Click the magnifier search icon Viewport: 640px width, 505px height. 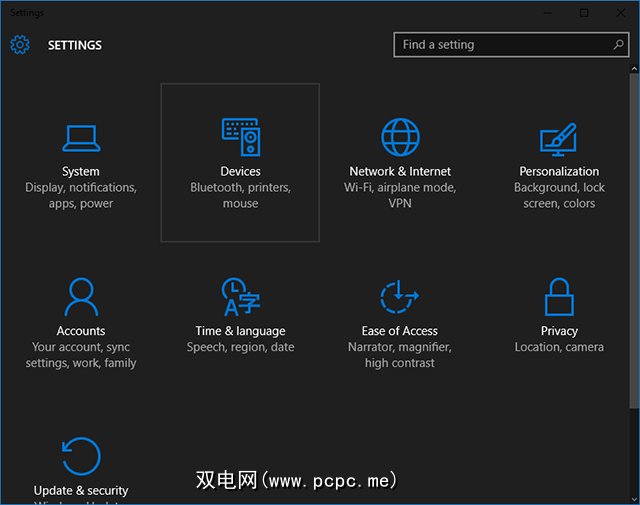click(619, 45)
